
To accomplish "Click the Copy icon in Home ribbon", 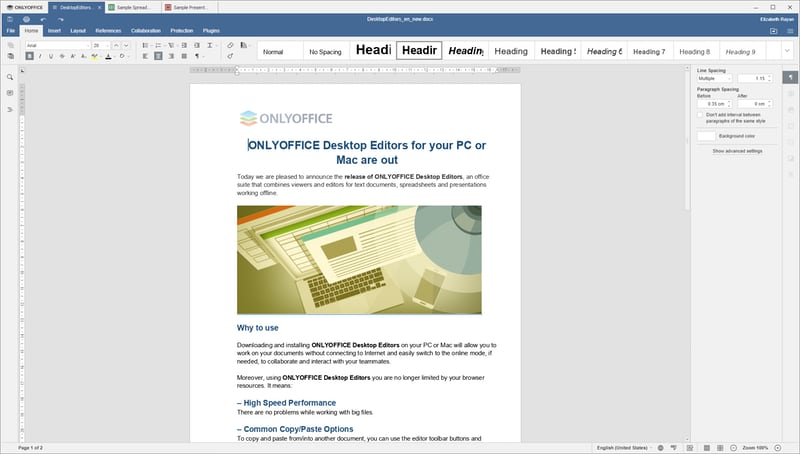I will point(11,45).
